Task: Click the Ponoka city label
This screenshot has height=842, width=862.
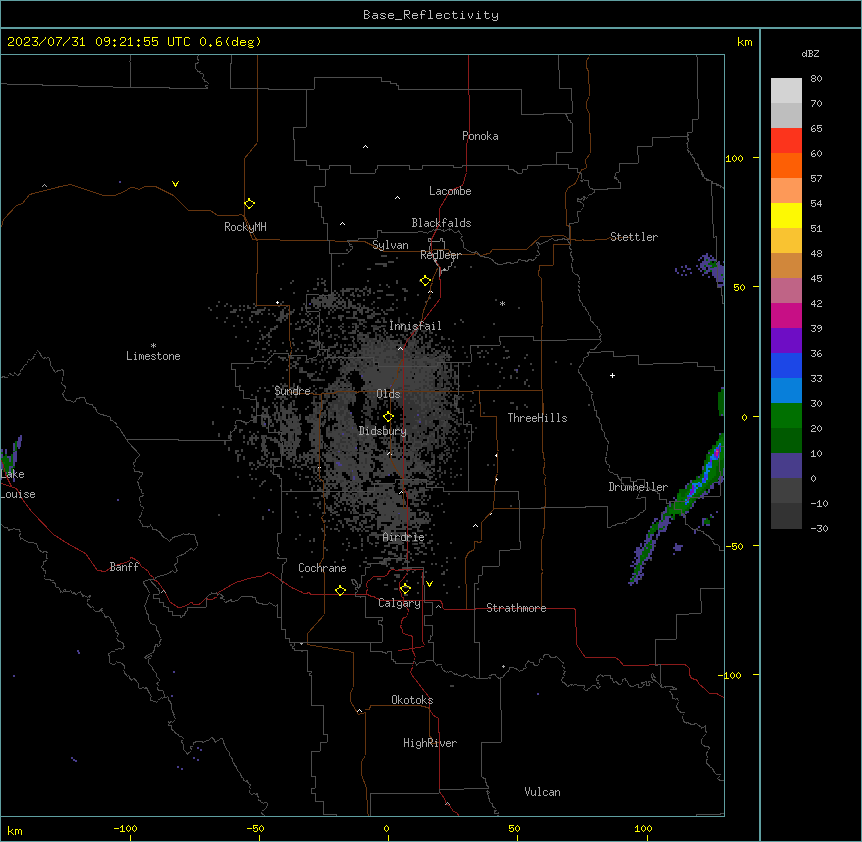Action: 480,136
